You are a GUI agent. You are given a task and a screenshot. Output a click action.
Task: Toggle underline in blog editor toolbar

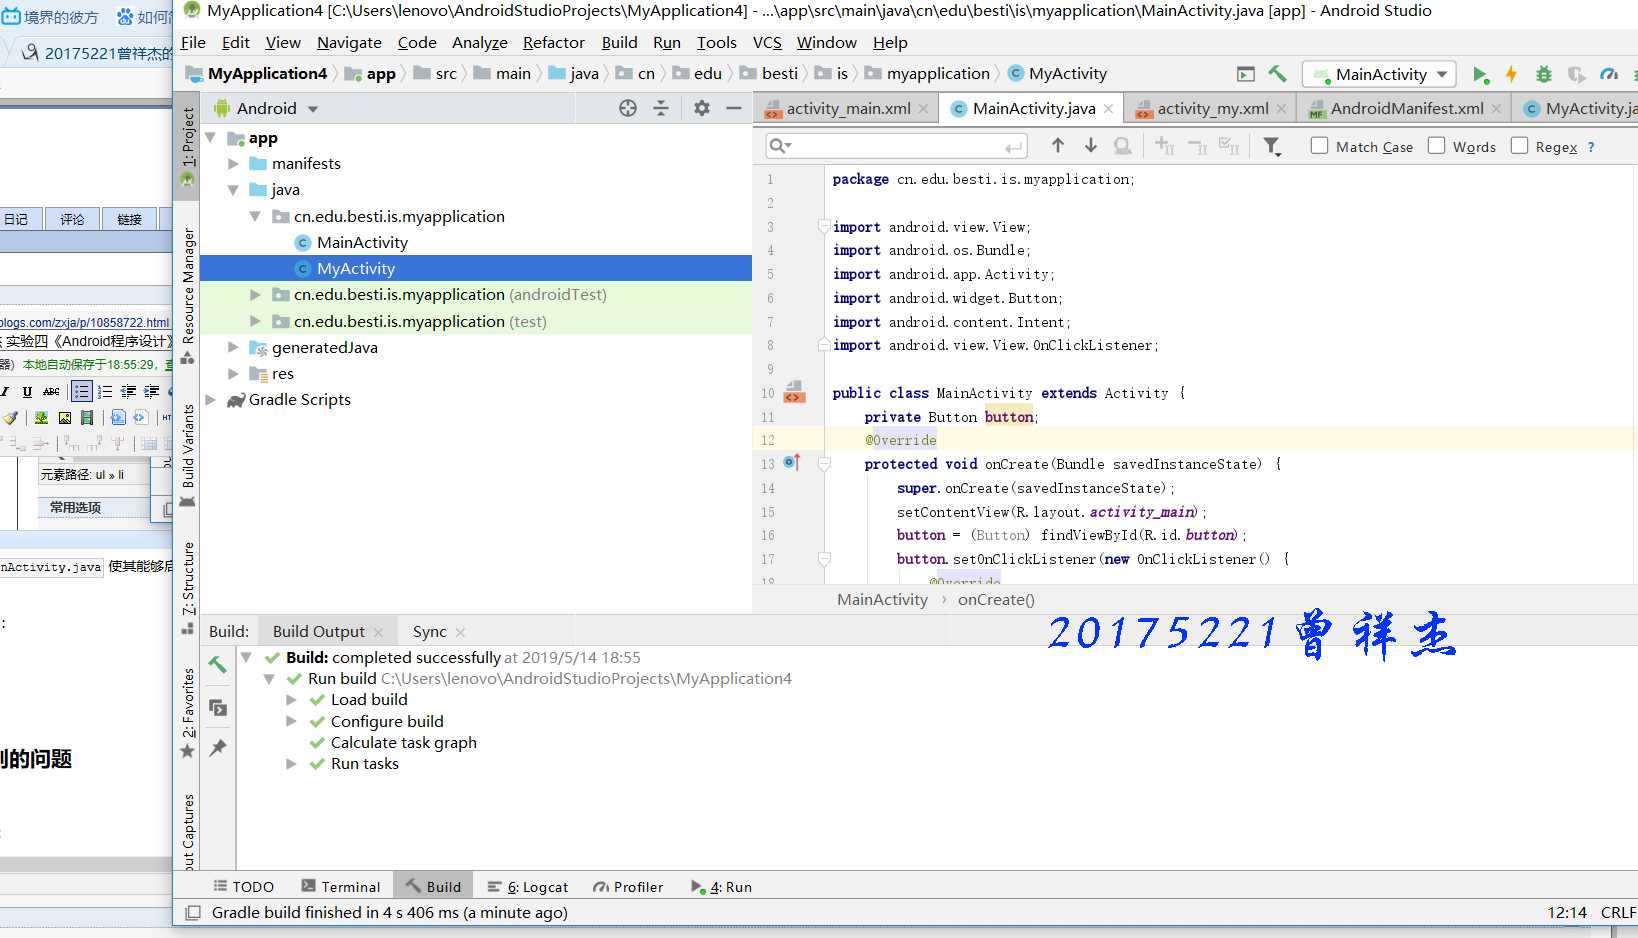click(27, 391)
